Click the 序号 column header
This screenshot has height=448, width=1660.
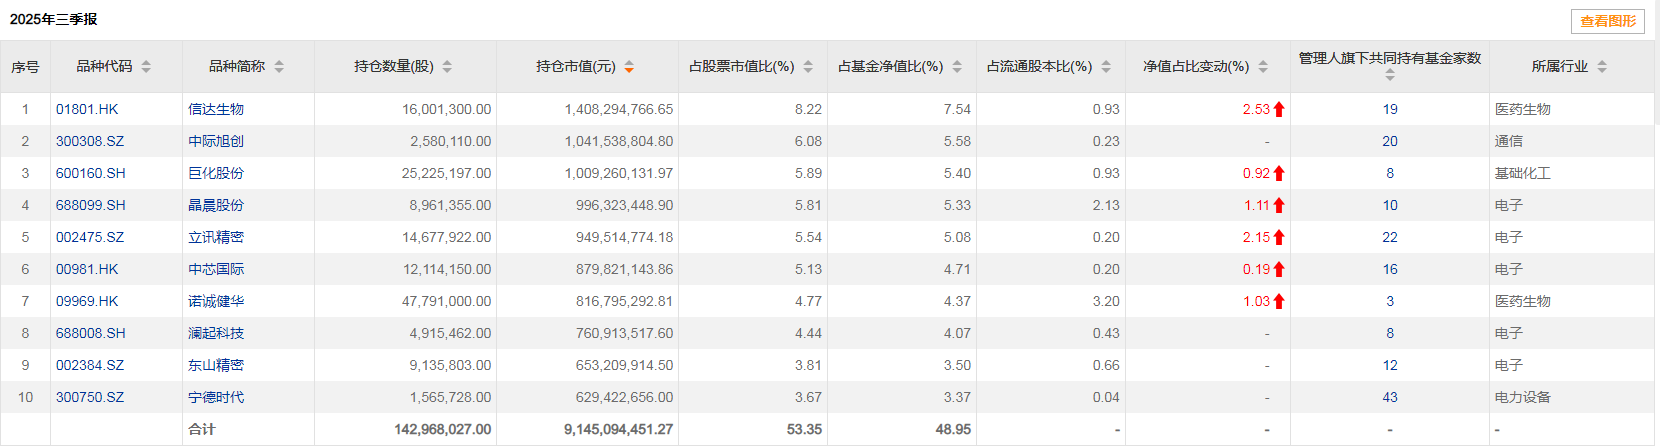25,67
